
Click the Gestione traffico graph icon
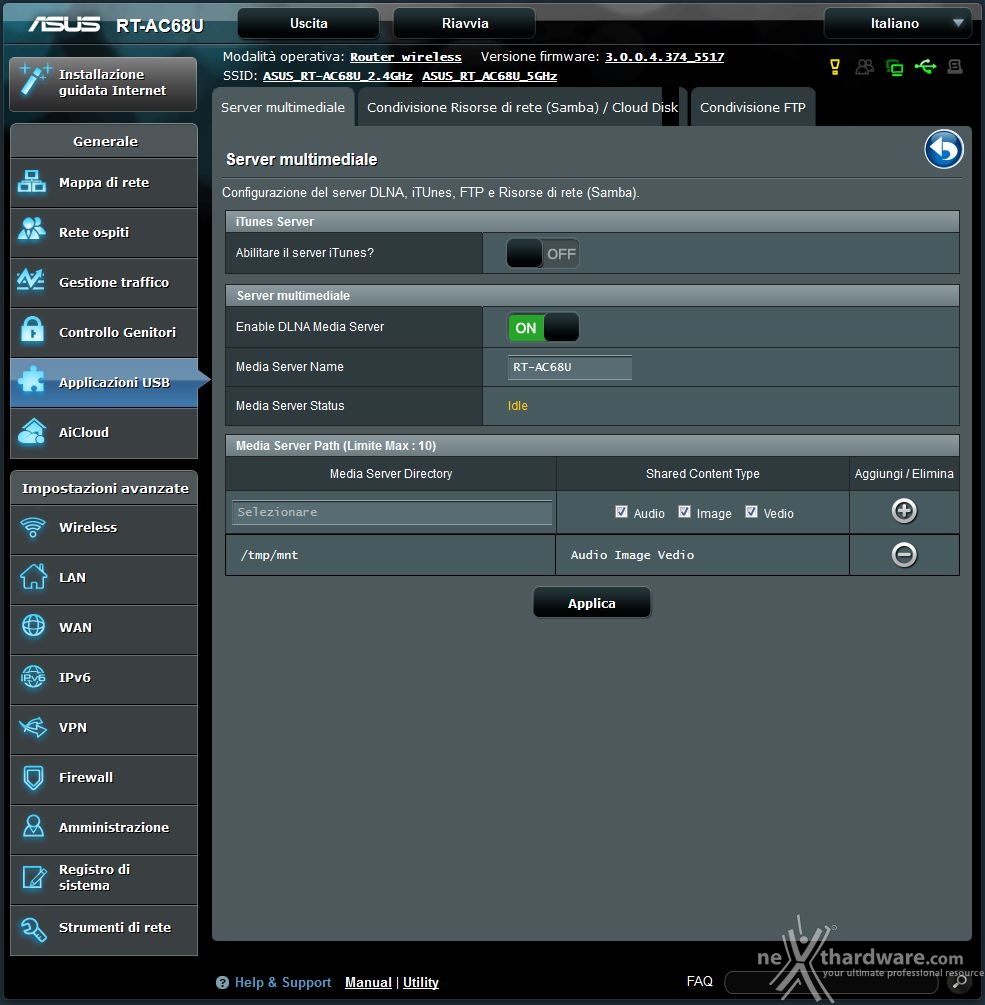31,279
